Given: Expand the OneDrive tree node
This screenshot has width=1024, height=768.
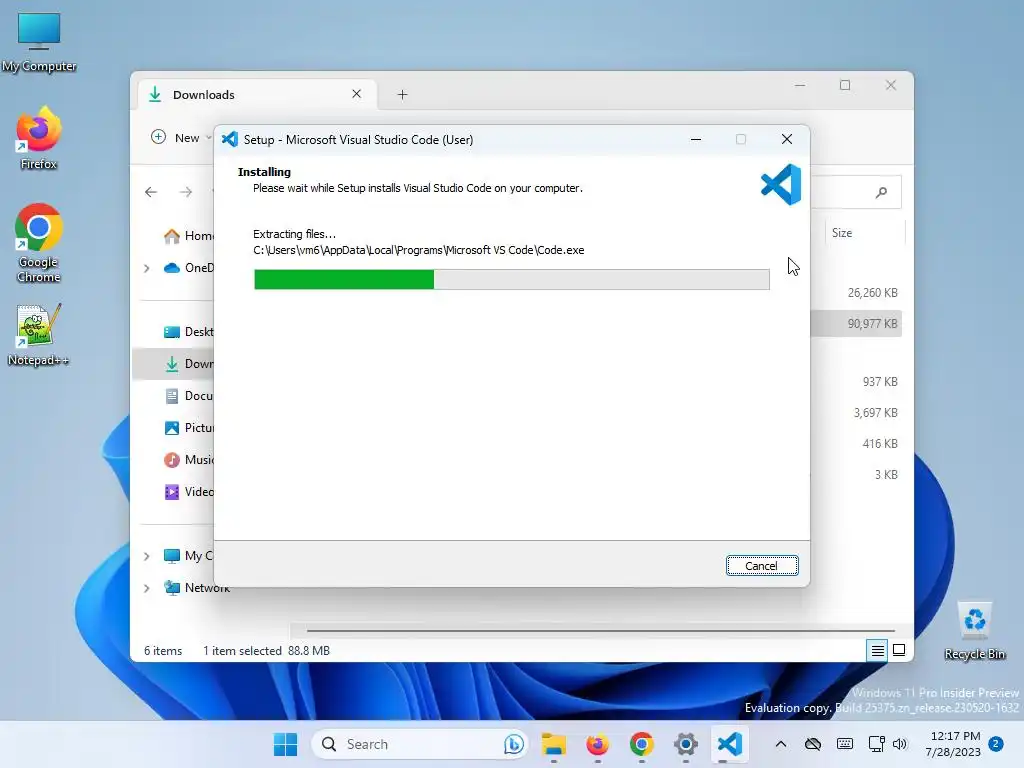Looking at the screenshot, I should [147, 268].
